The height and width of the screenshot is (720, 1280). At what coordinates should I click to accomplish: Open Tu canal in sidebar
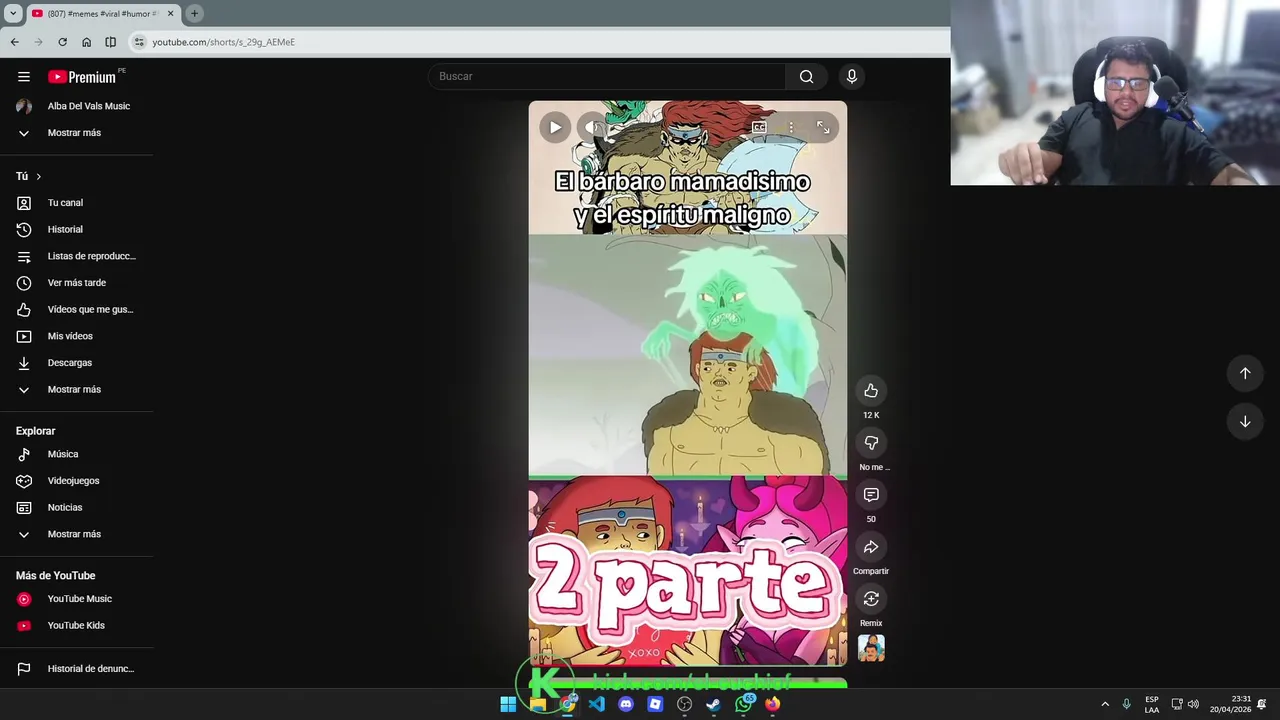click(x=77, y=203)
